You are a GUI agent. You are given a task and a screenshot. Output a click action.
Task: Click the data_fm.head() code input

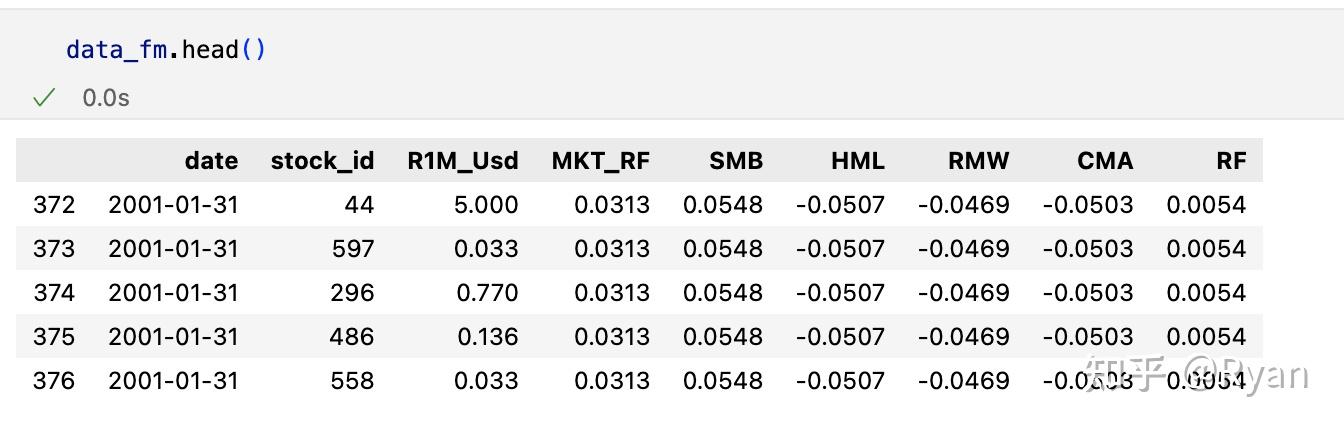point(166,49)
